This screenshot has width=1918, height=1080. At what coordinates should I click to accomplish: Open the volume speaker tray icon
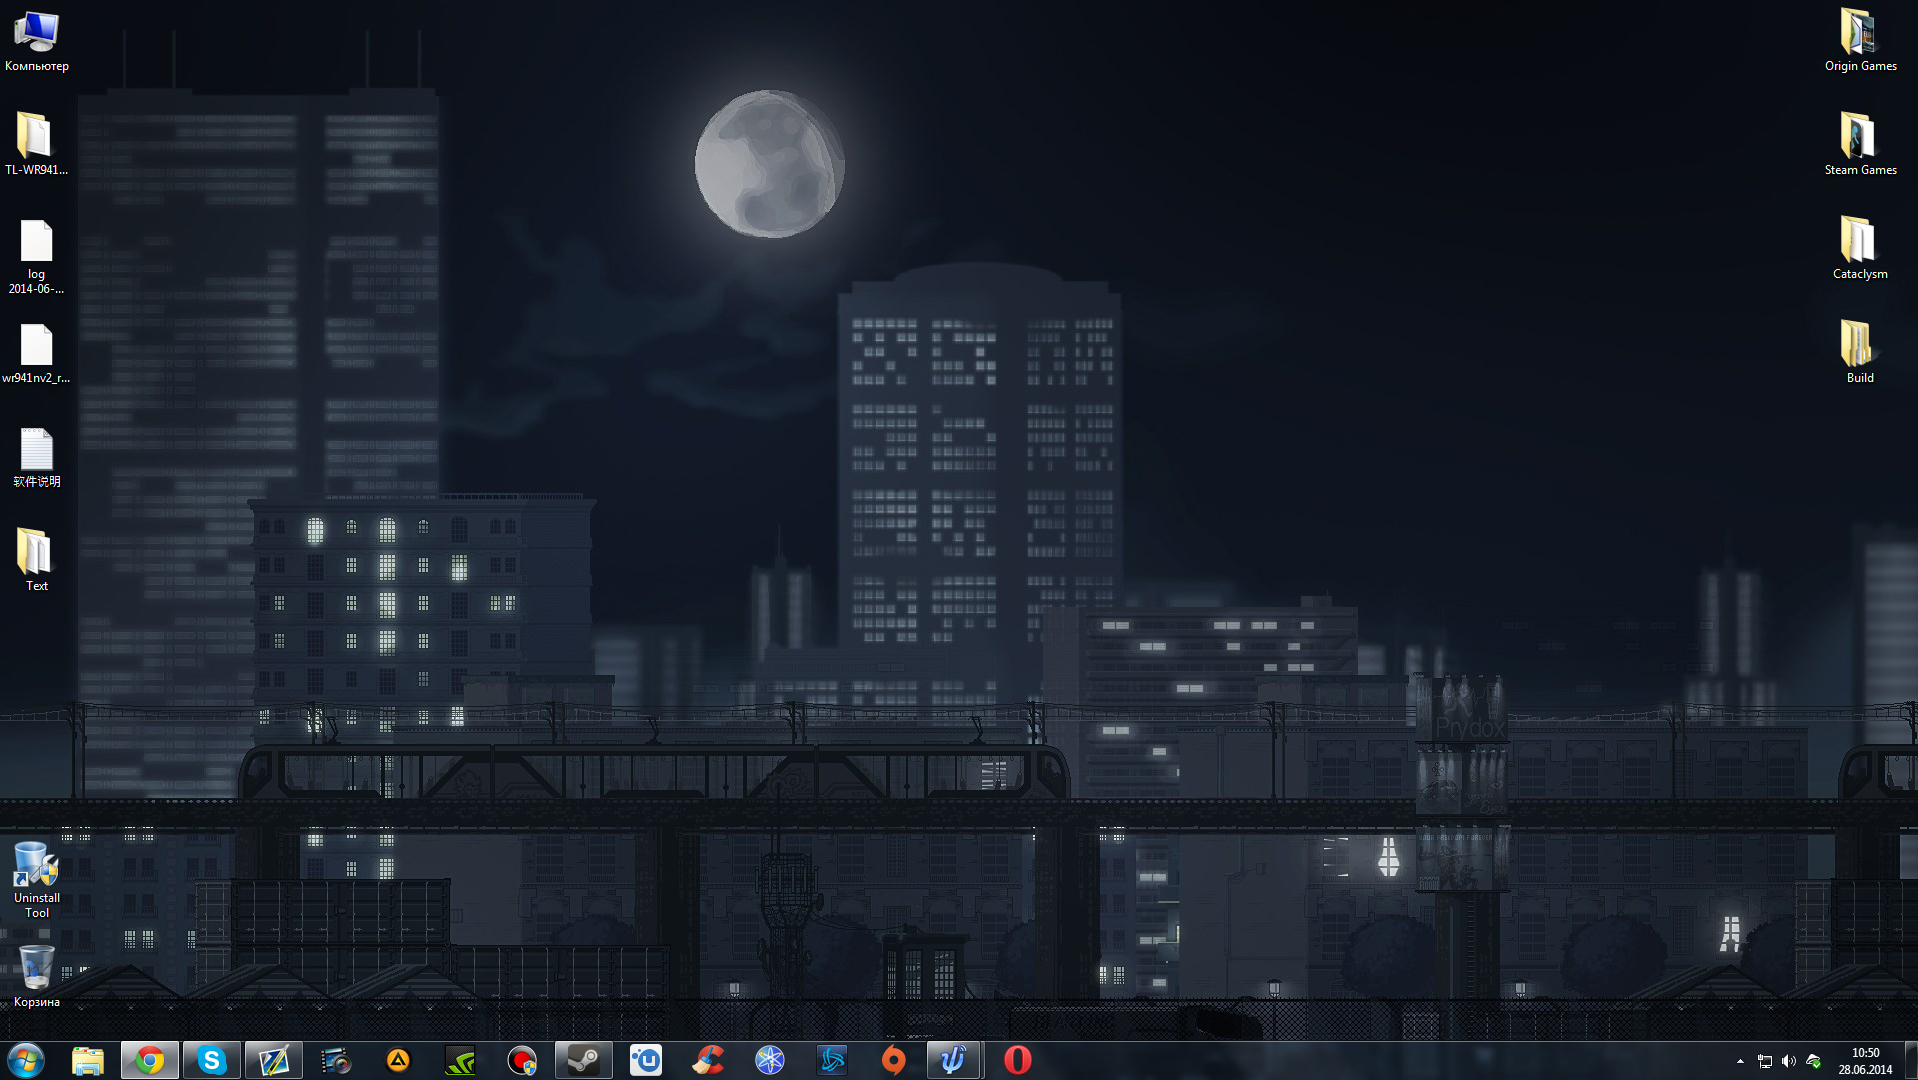(1789, 1061)
